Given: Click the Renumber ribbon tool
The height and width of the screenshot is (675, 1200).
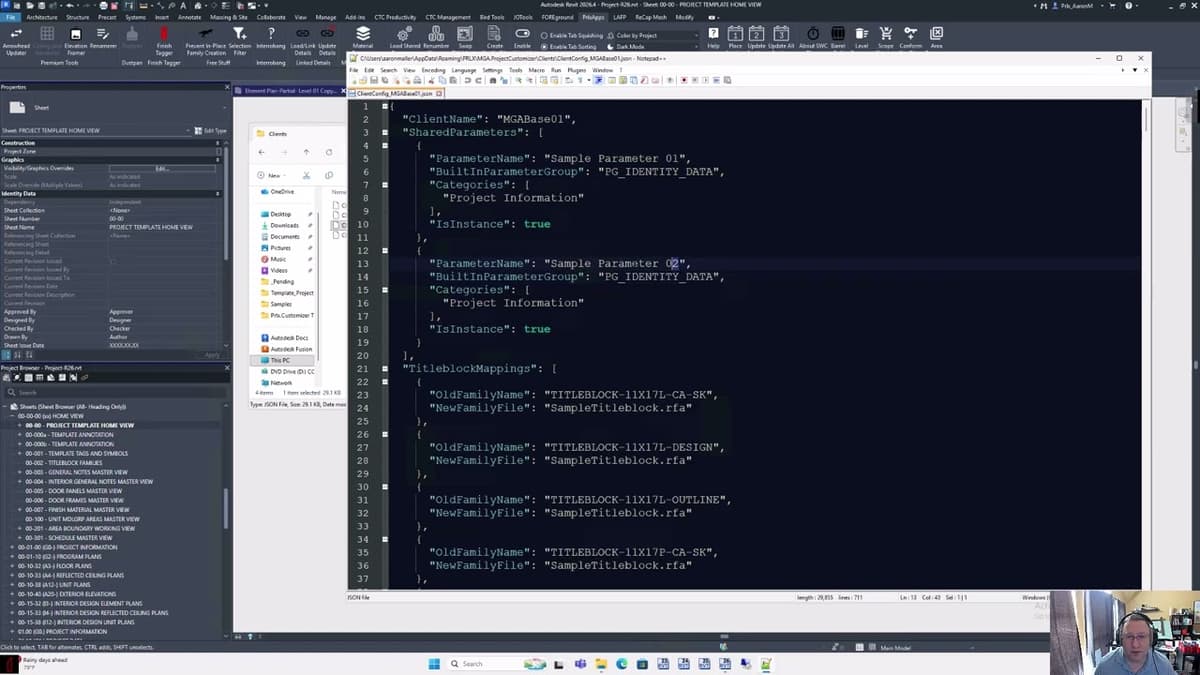Looking at the screenshot, I should click(436, 38).
